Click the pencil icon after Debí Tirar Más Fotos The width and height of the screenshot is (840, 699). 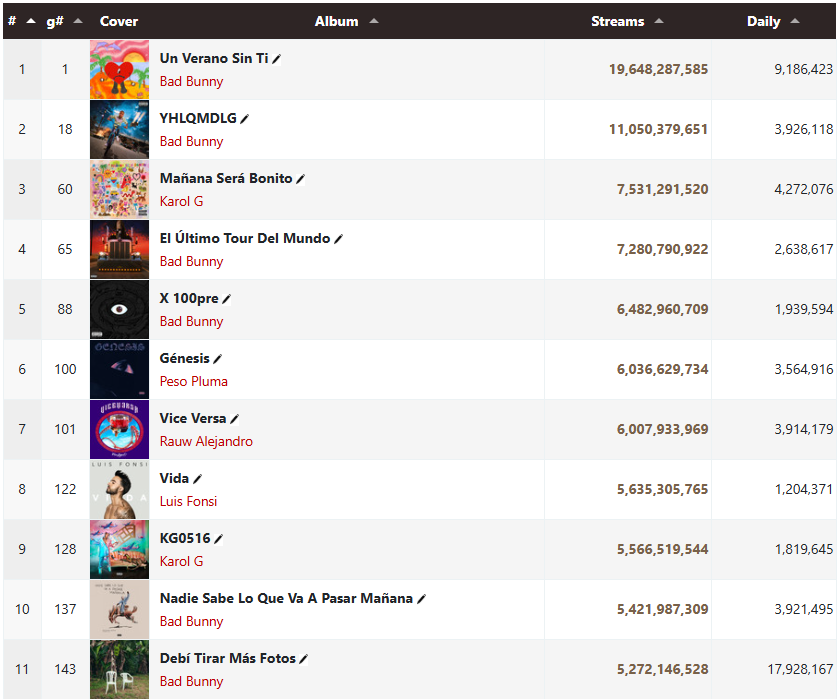(x=304, y=659)
